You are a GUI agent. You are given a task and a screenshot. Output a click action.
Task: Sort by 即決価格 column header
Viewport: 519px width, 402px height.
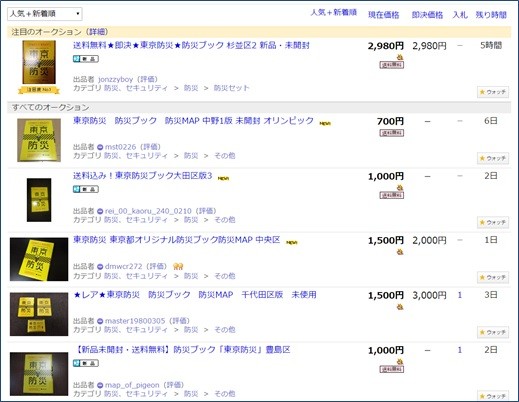pyautogui.click(x=427, y=15)
